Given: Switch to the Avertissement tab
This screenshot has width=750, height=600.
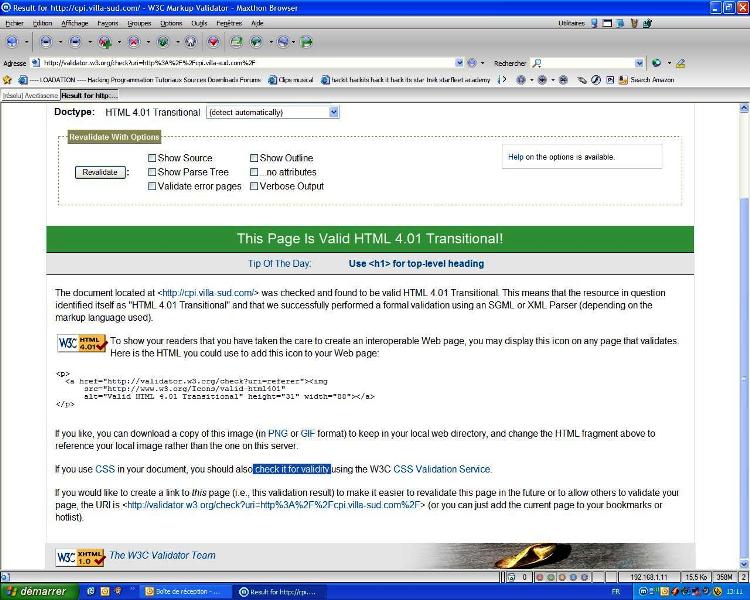Looking at the screenshot, I should click(30, 96).
